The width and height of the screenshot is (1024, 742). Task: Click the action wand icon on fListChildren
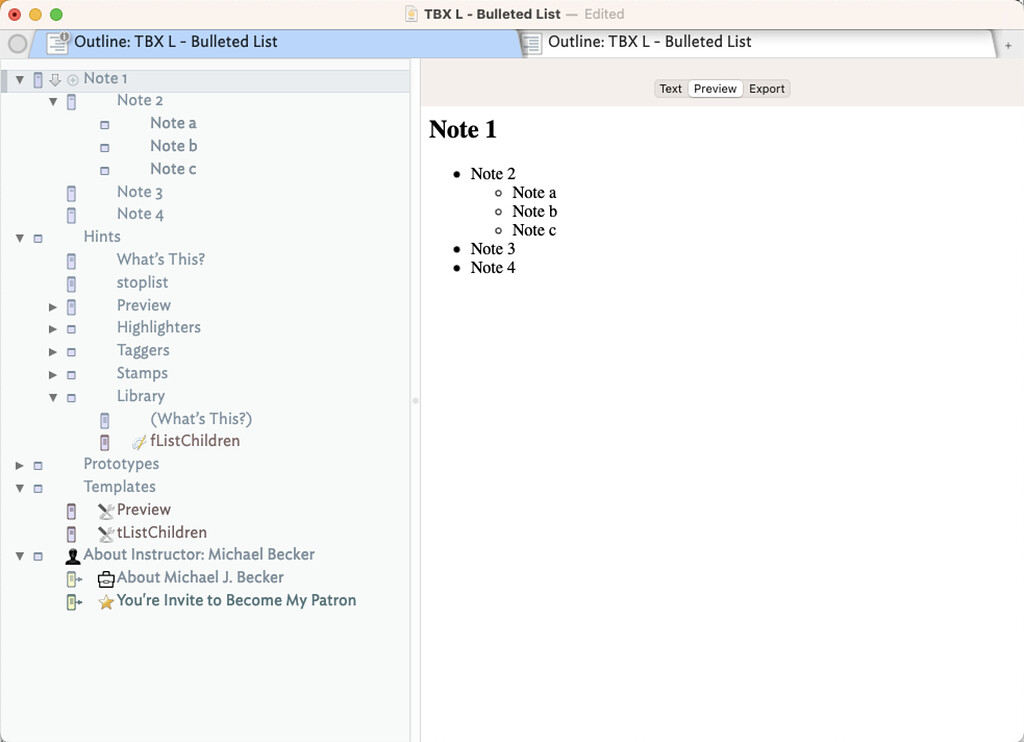(x=138, y=441)
